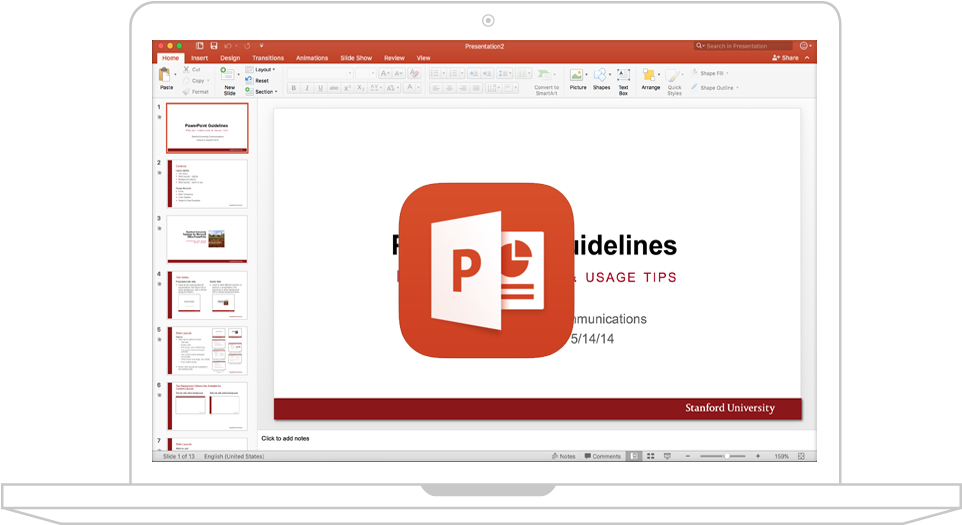The width and height of the screenshot is (962, 525).
Task: Click the Reset slide icon
Action: (249, 80)
